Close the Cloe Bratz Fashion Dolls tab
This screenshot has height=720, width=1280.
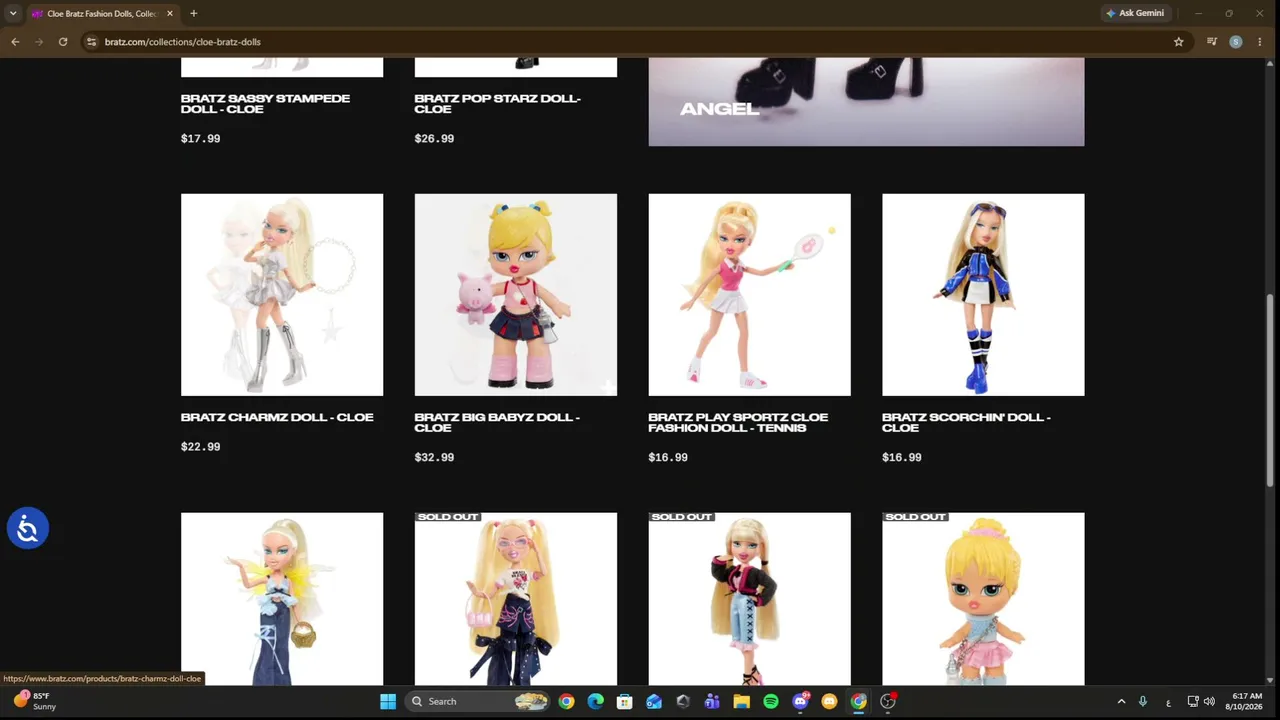170,13
